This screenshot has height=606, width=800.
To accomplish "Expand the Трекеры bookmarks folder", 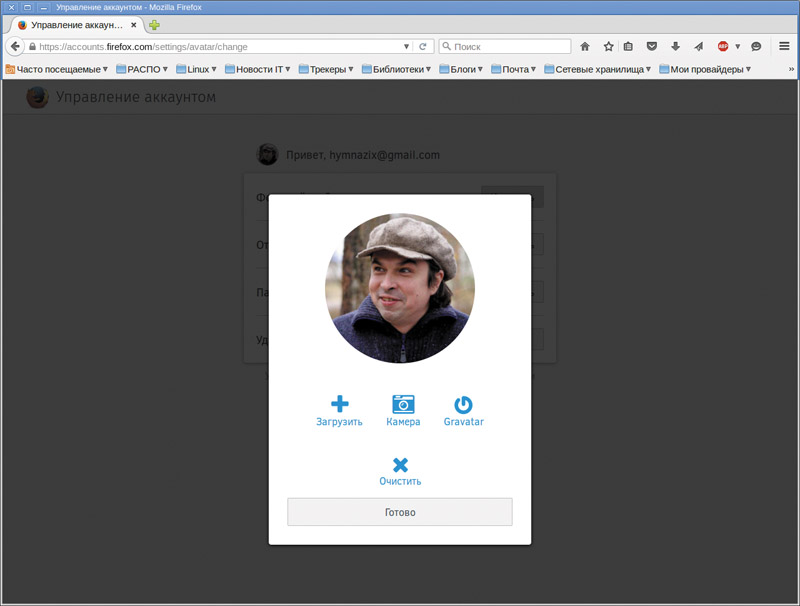I will tap(326, 69).
